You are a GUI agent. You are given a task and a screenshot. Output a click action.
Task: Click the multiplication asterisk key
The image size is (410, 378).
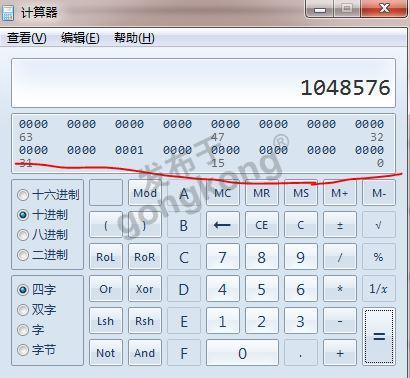(340, 289)
